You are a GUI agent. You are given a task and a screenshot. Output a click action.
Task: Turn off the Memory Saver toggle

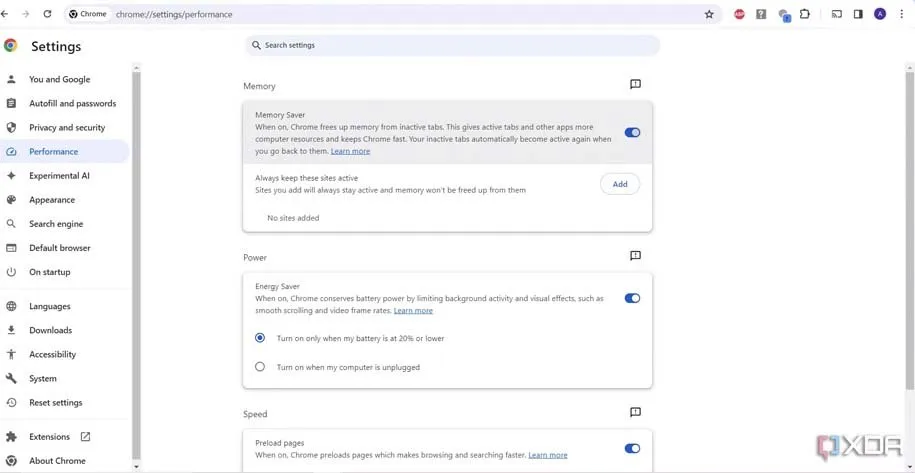[632, 132]
